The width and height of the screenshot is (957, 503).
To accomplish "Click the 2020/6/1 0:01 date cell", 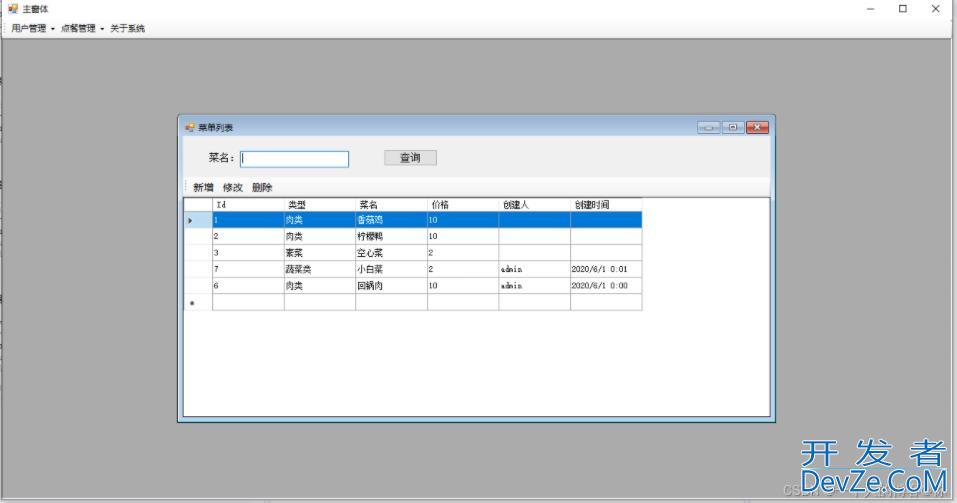I will point(605,269).
